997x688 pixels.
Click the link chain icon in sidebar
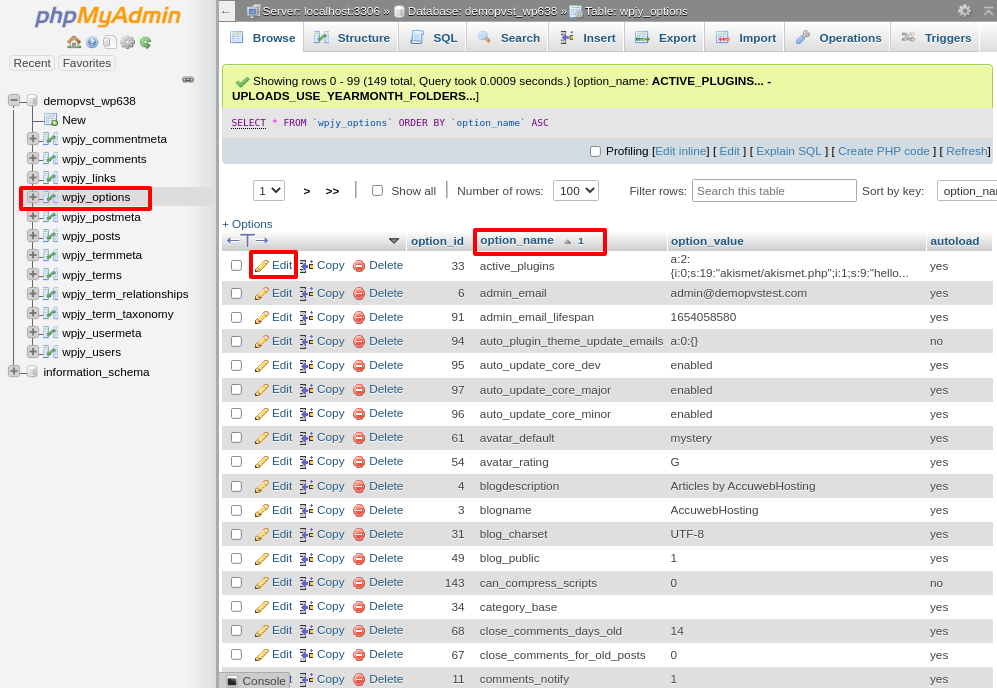pyautogui.click(x=188, y=79)
